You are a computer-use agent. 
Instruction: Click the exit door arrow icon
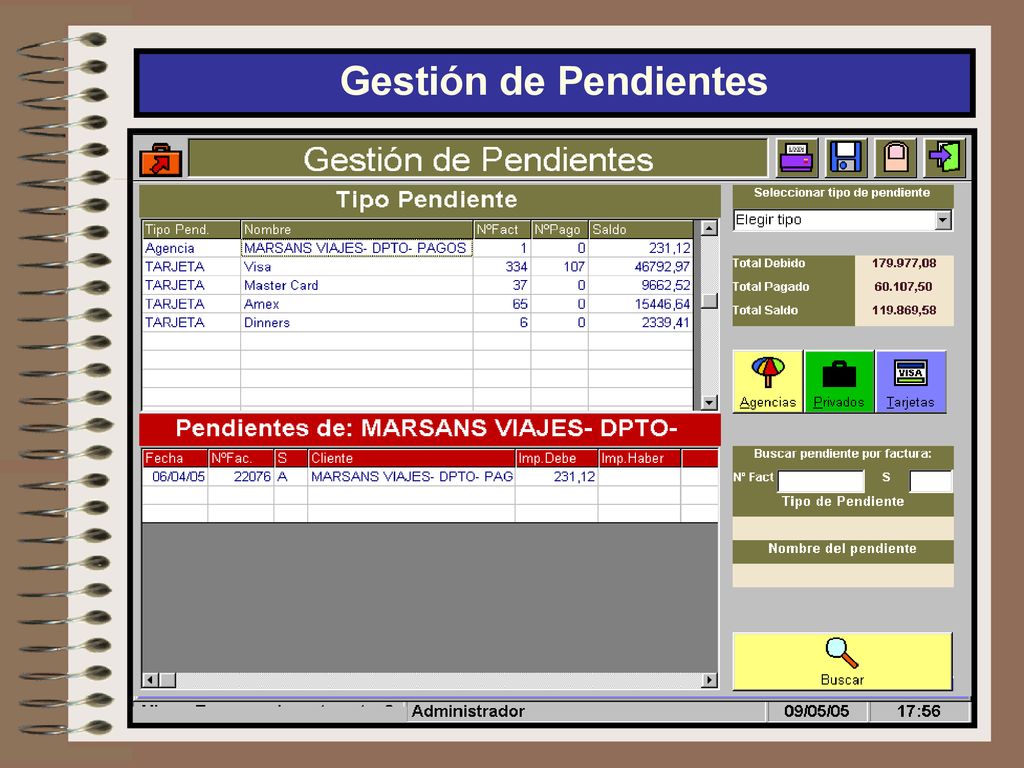[x=945, y=158]
